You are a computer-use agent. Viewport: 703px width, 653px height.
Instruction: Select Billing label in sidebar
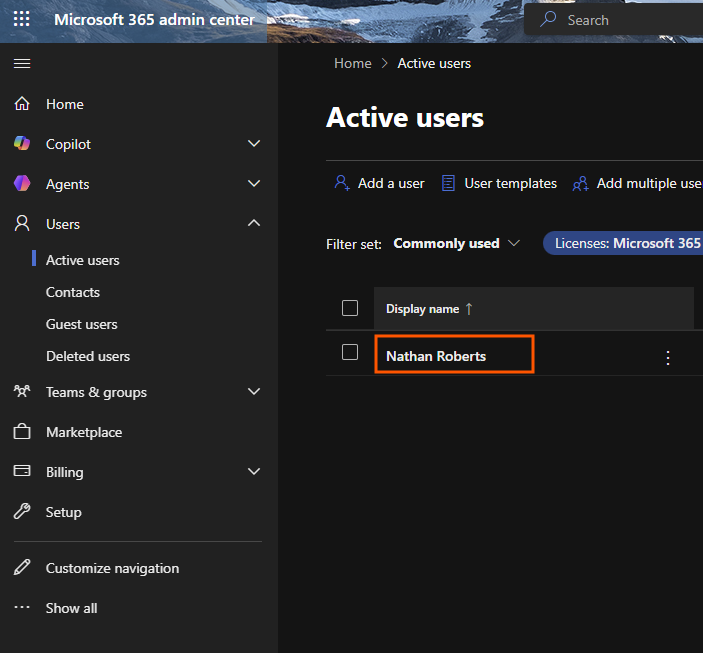[x=65, y=472]
